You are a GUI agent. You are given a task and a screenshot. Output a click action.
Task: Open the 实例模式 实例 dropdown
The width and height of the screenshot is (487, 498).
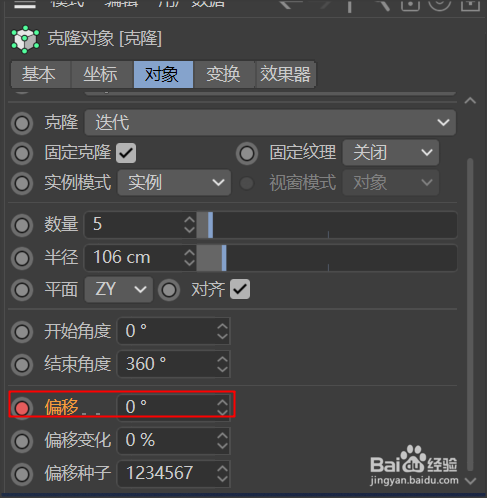pyautogui.click(x=174, y=183)
